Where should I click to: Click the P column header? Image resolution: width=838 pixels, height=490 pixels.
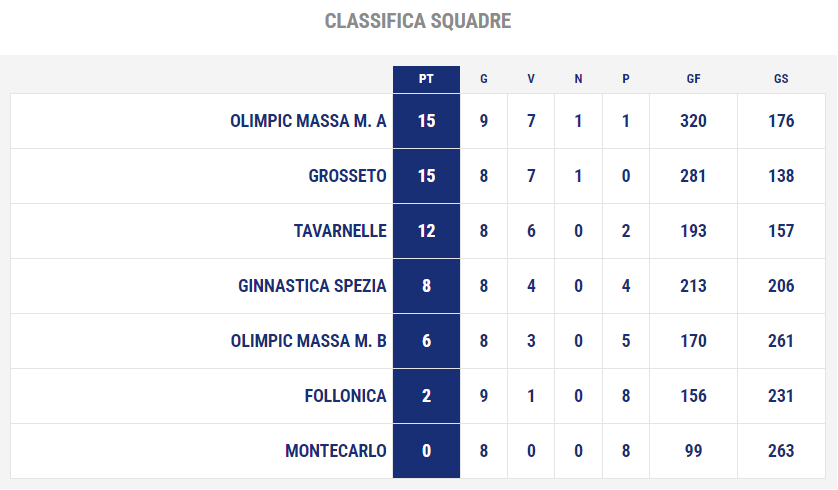pyautogui.click(x=626, y=79)
